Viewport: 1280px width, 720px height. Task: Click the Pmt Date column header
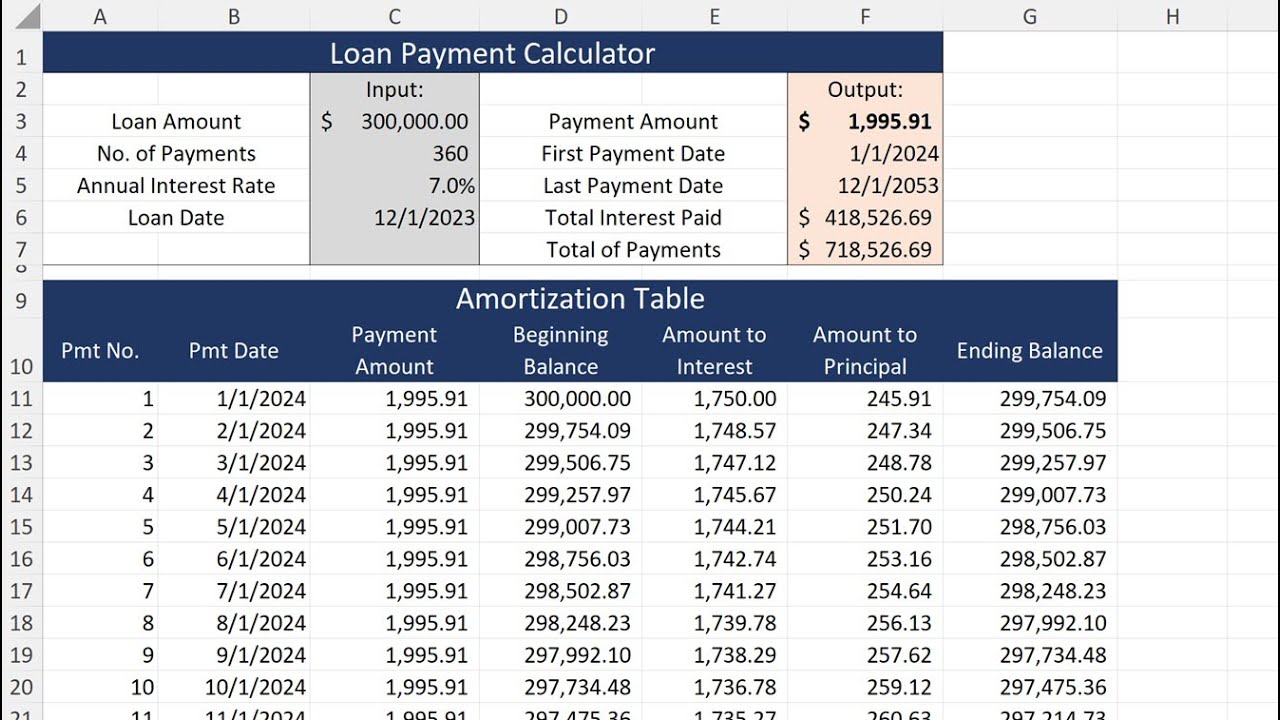pos(234,350)
